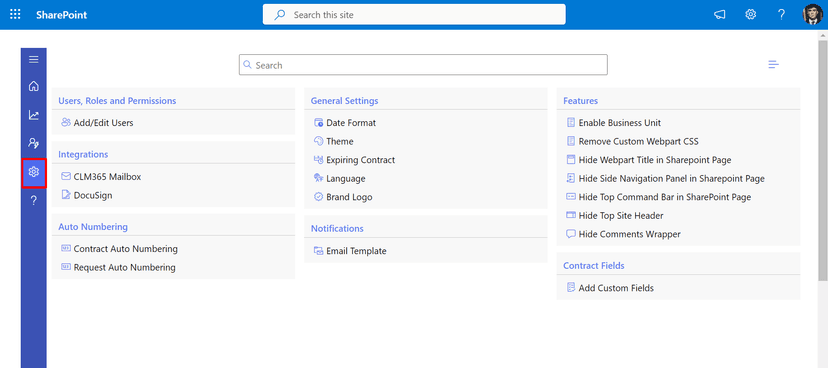Open SharePoint settings gear in header
The image size is (828, 368).
(750, 14)
